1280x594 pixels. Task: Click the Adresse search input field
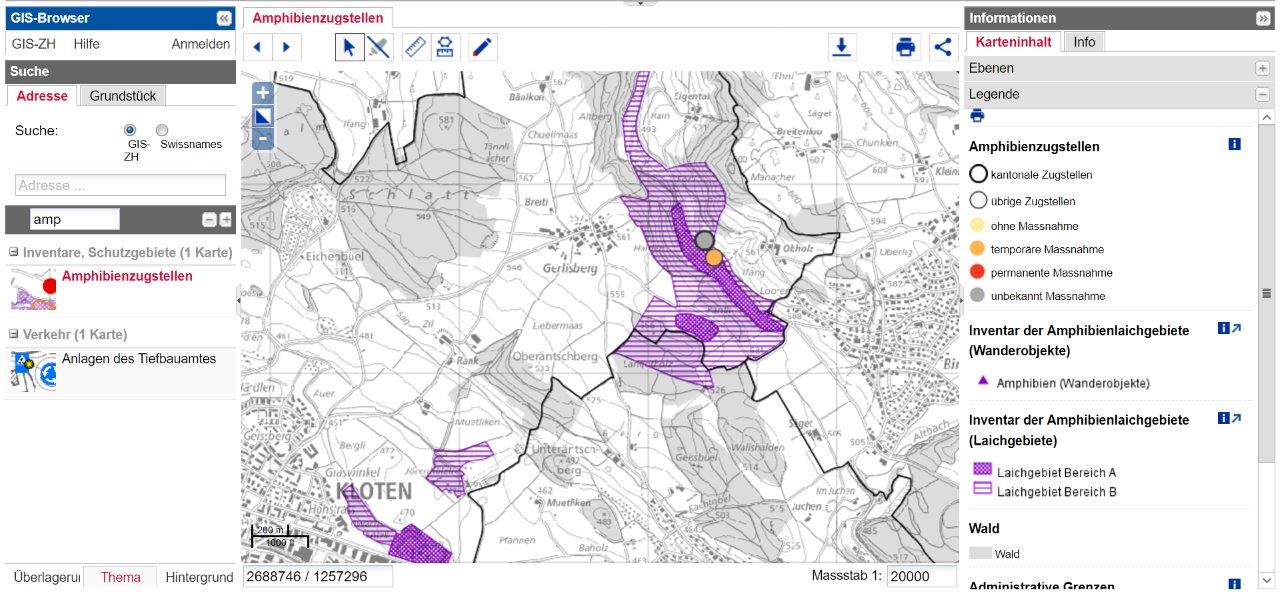120,185
